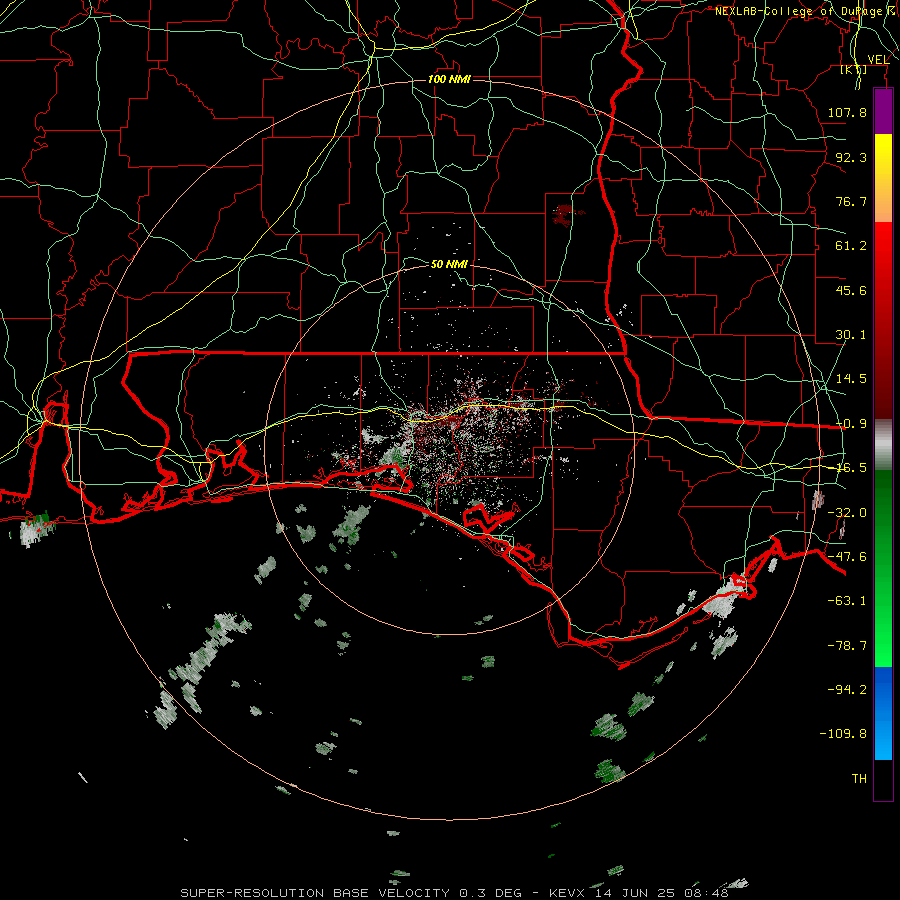
Task: Select the purple segment of velocity color bar
Action: pos(883,111)
